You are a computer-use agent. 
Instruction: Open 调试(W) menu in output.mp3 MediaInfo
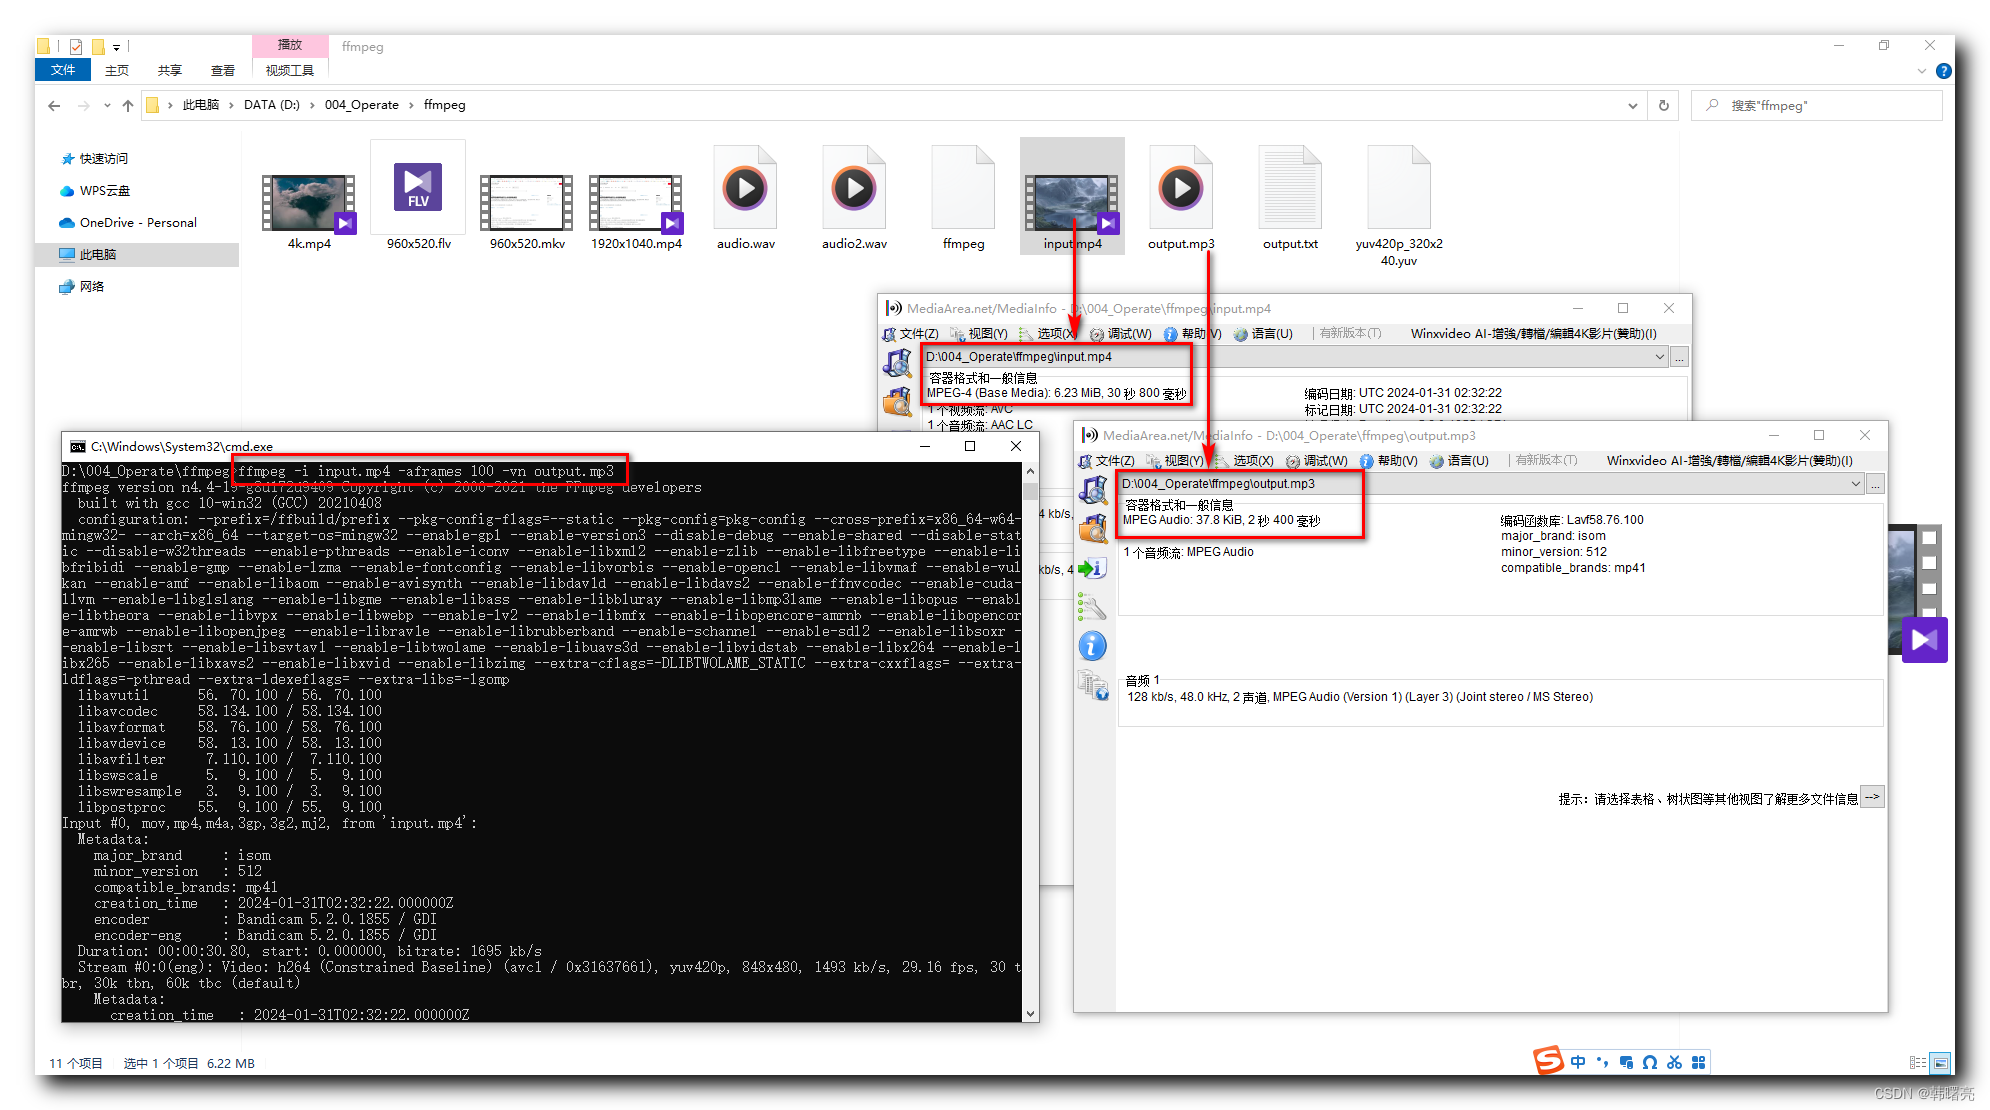1317,461
